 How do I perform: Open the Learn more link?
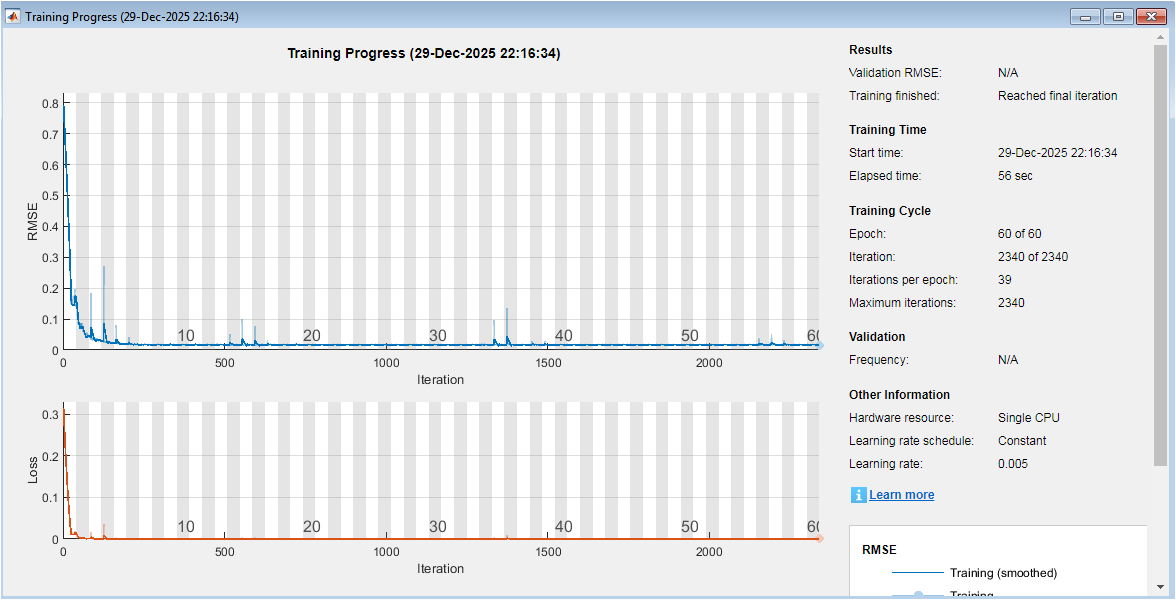coord(901,495)
